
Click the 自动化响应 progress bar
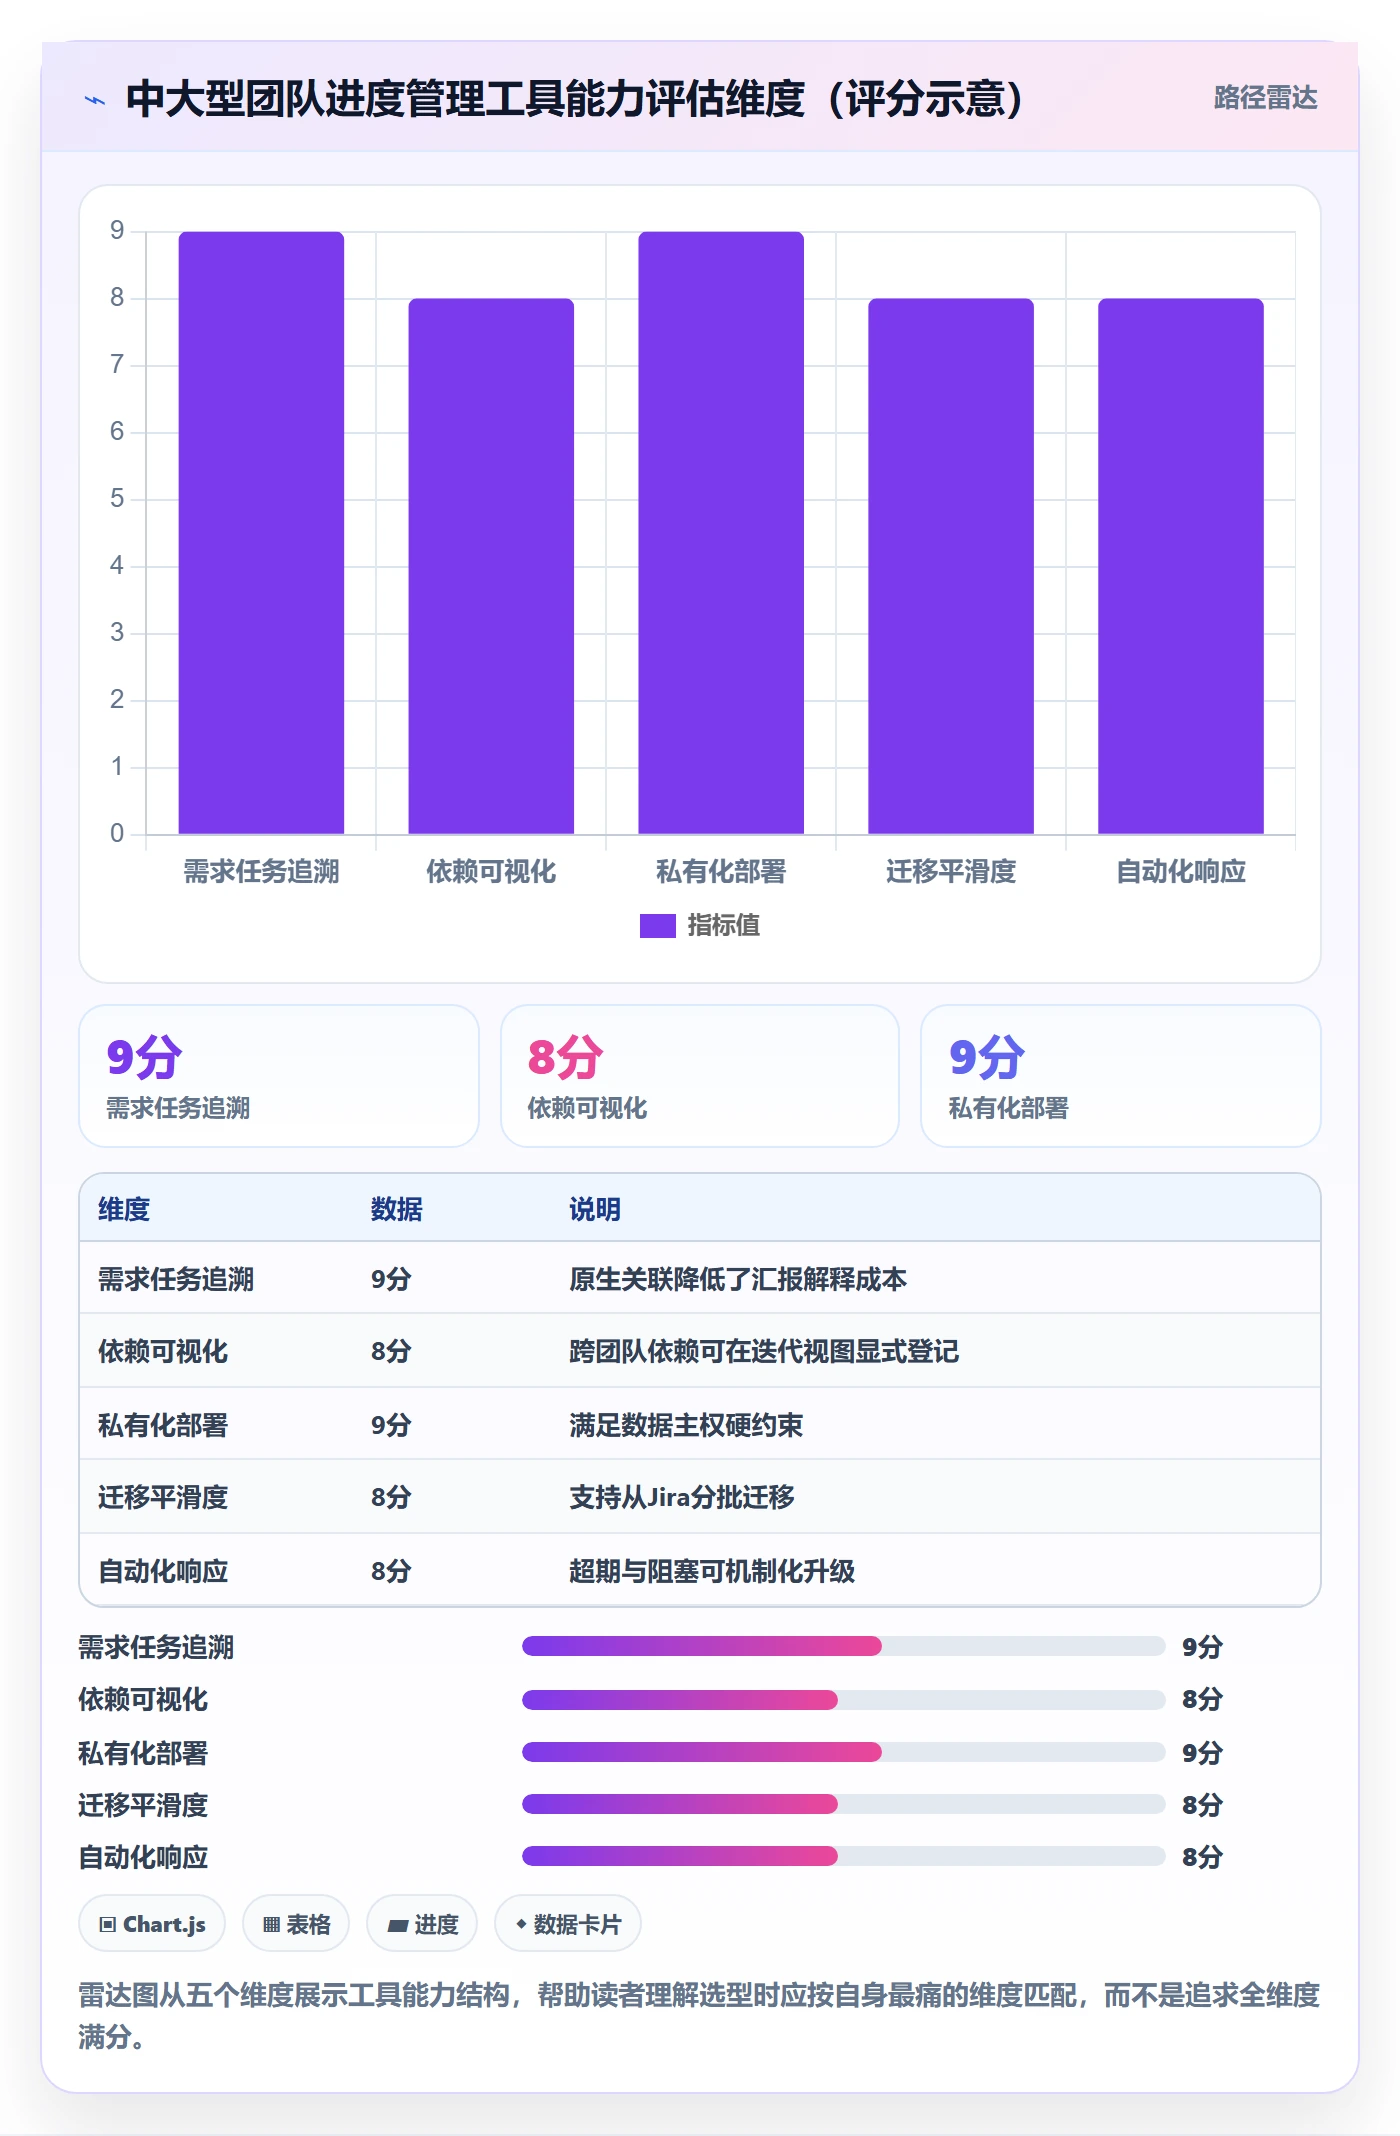coord(844,1856)
